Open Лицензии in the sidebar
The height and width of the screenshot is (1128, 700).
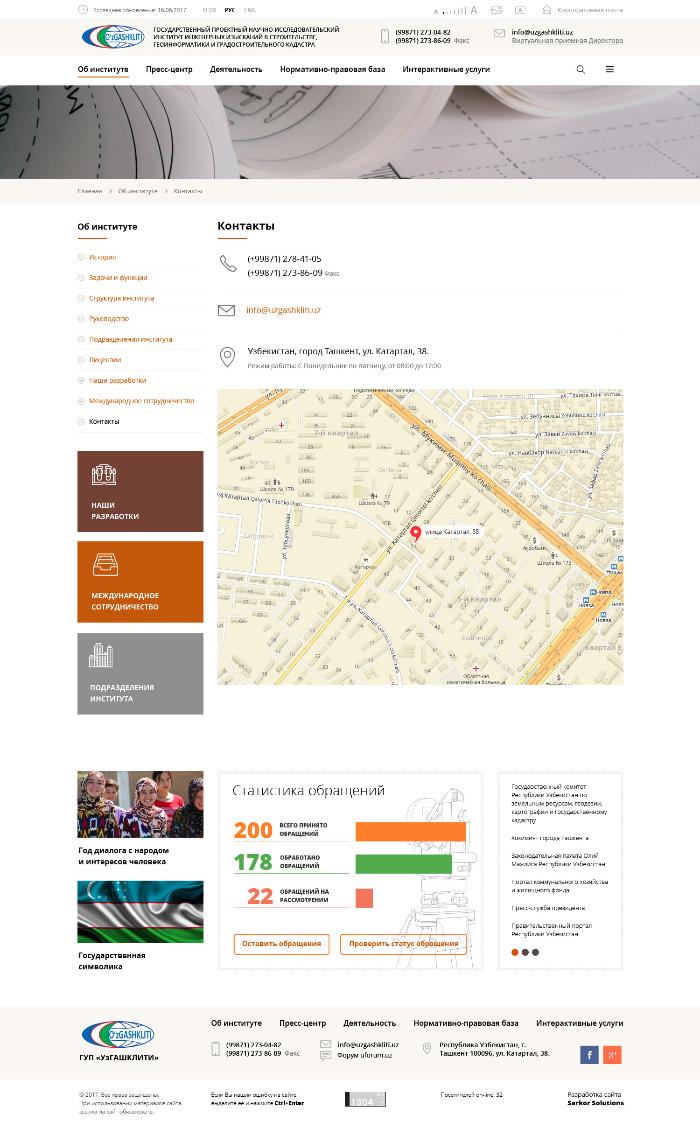pos(105,360)
